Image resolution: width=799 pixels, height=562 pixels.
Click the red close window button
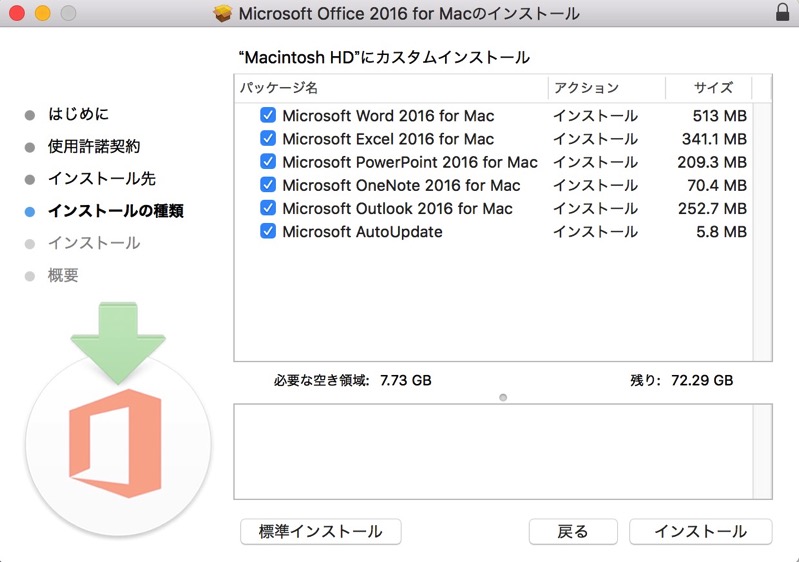(x=17, y=13)
